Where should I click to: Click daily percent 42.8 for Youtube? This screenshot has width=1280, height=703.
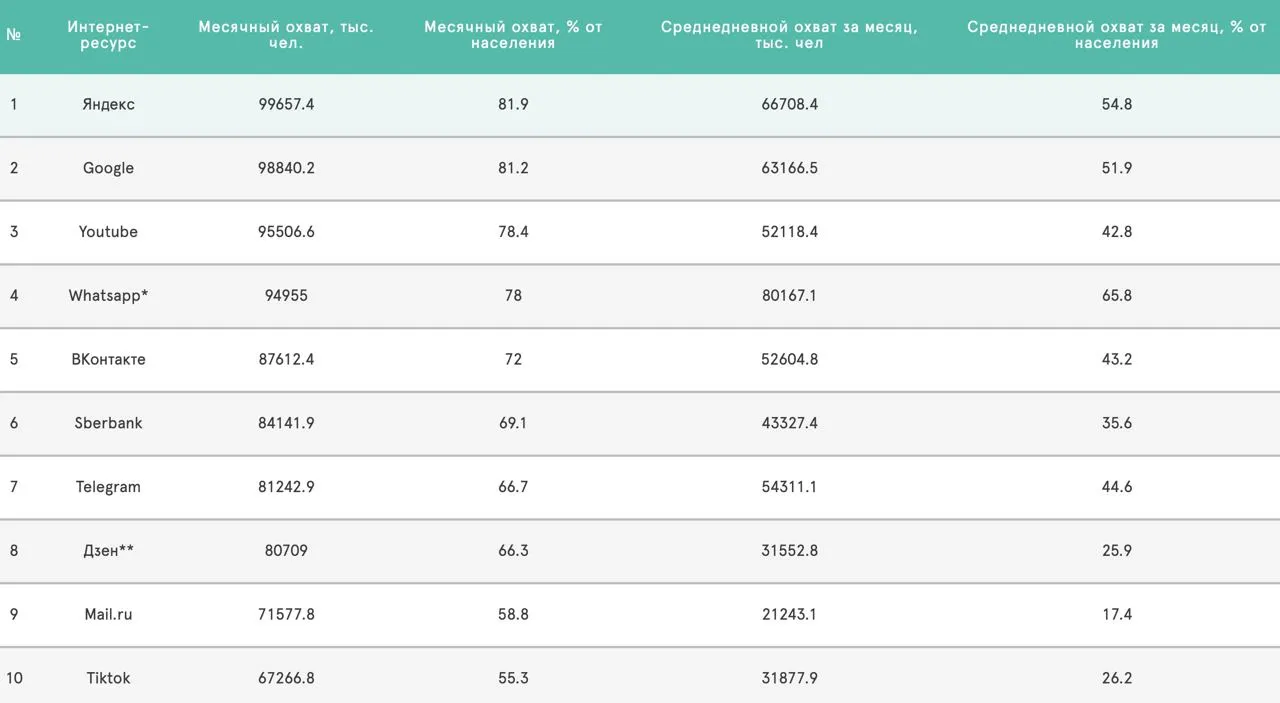[1117, 232]
